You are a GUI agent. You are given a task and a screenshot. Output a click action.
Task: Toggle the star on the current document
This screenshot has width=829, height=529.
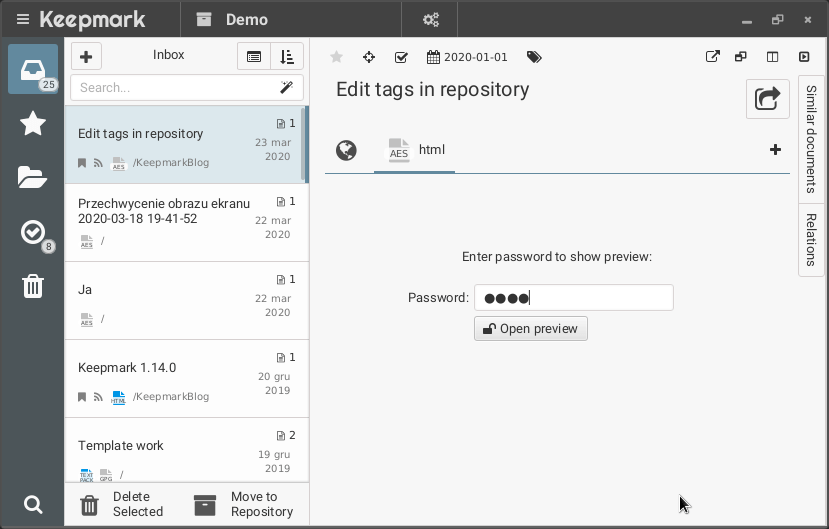tap(337, 57)
